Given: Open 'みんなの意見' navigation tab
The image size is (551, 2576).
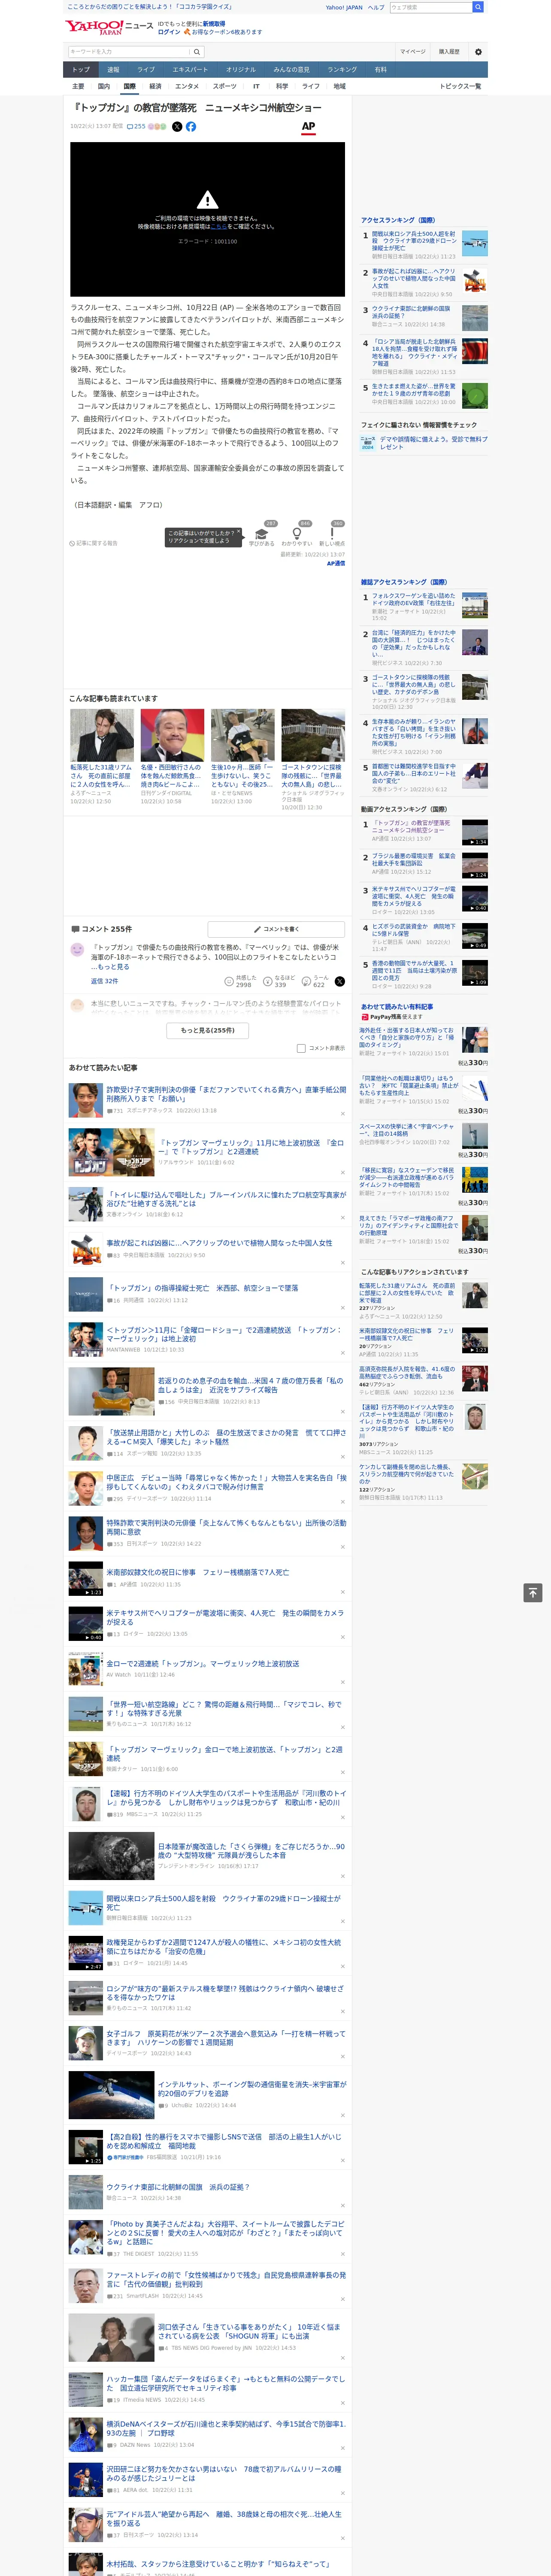Looking at the screenshot, I should pos(291,70).
